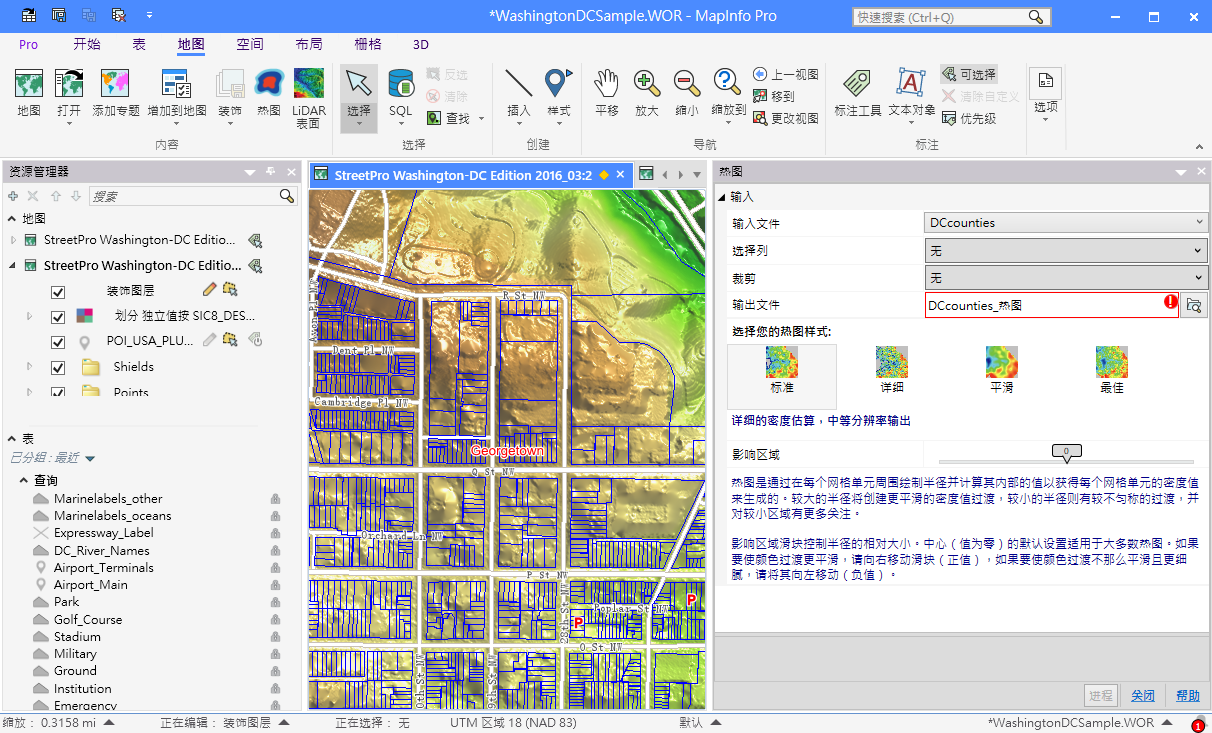This screenshot has height=733, width=1212.
Task: Click the 进程 button in 热图 panel
Action: tap(1101, 696)
